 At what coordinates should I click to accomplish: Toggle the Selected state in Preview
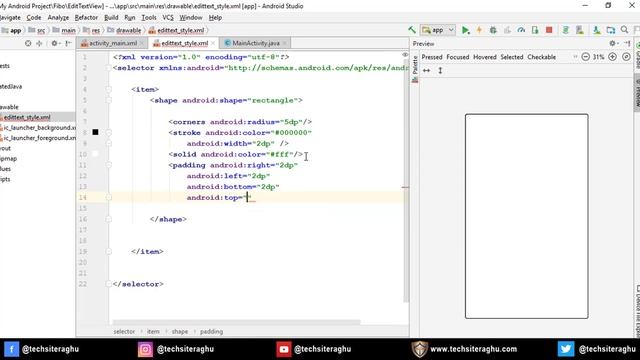tap(512, 57)
